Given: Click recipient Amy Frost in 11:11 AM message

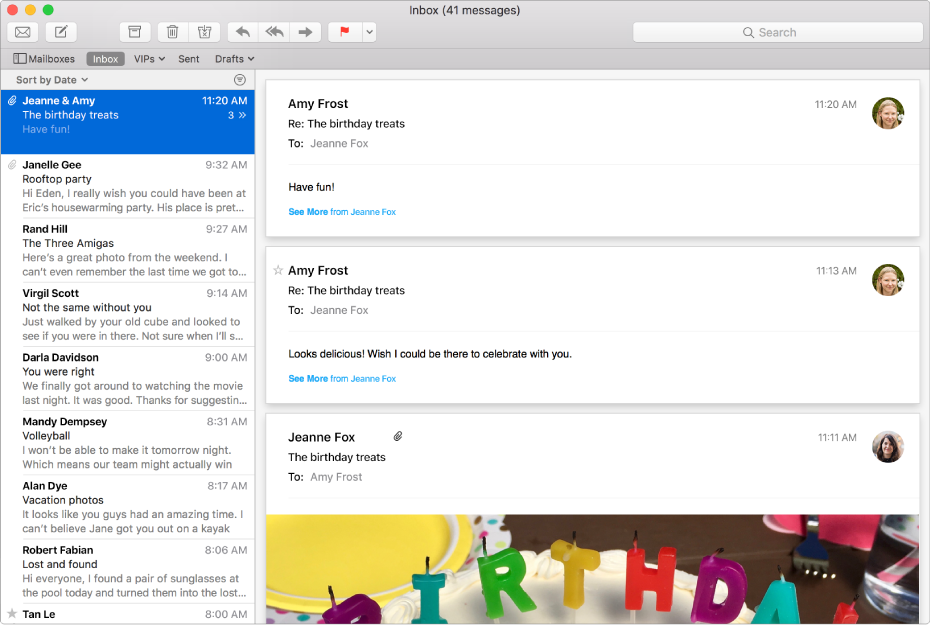Looking at the screenshot, I should click(336, 477).
